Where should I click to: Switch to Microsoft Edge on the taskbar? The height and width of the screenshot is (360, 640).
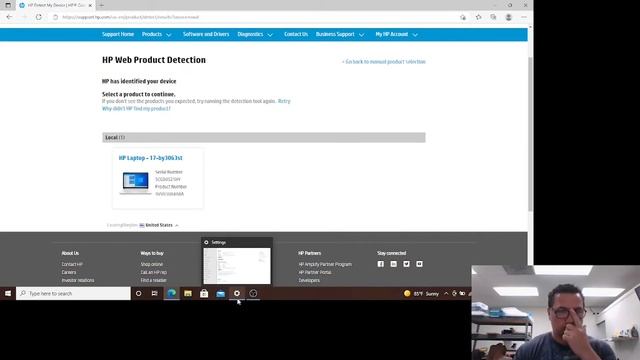coord(171,293)
